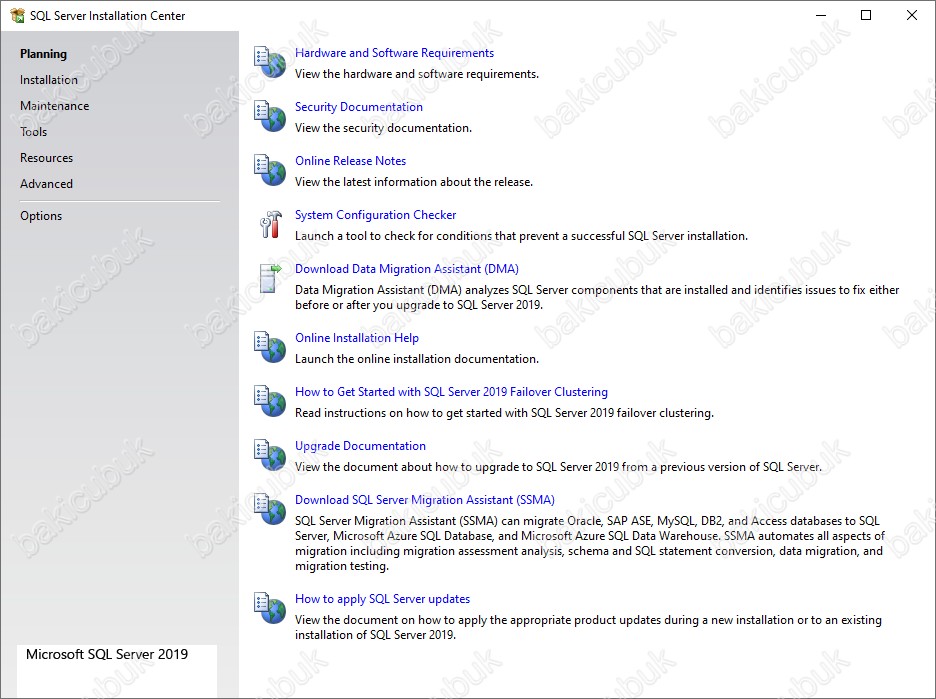The height and width of the screenshot is (699, 936).
Task: Click 'View the security documentation.' text
Action: (383, 128)
